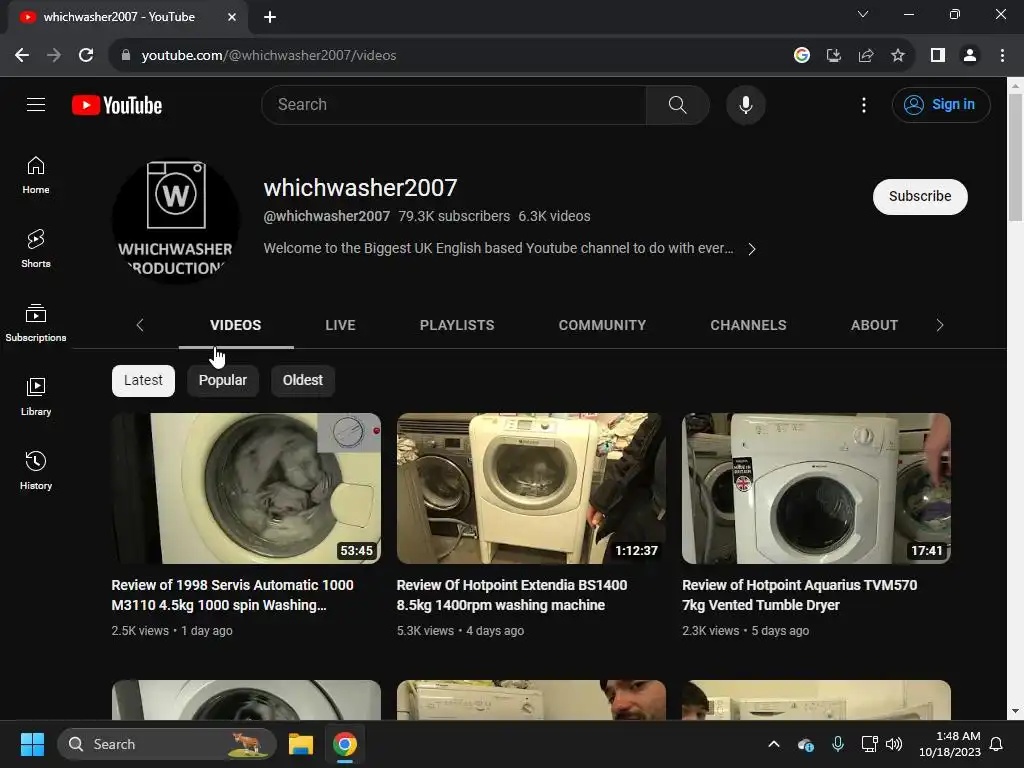Open File Explorer from taskbar
Viewport: 1024px width, 768px height.
[x=301, y=744]
